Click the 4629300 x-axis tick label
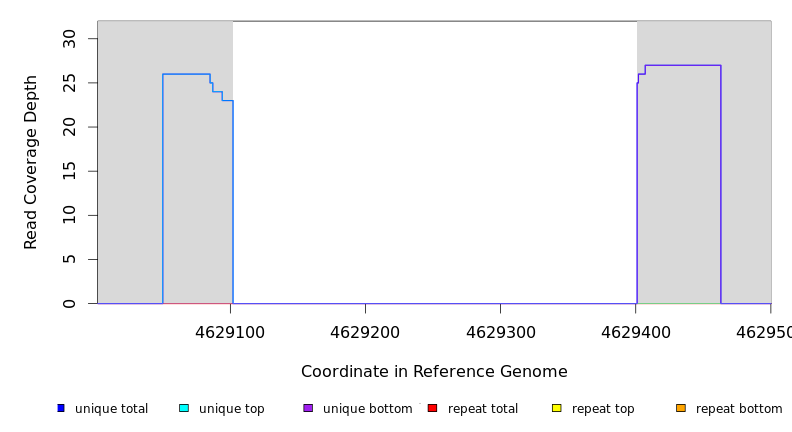This screenshot has width=792, height=432. click(x=500, y=332)
